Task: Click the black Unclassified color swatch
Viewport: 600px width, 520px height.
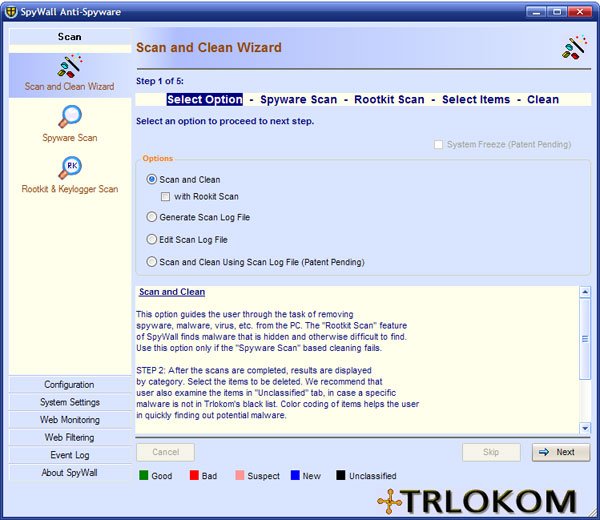Action: coord(341,475)
